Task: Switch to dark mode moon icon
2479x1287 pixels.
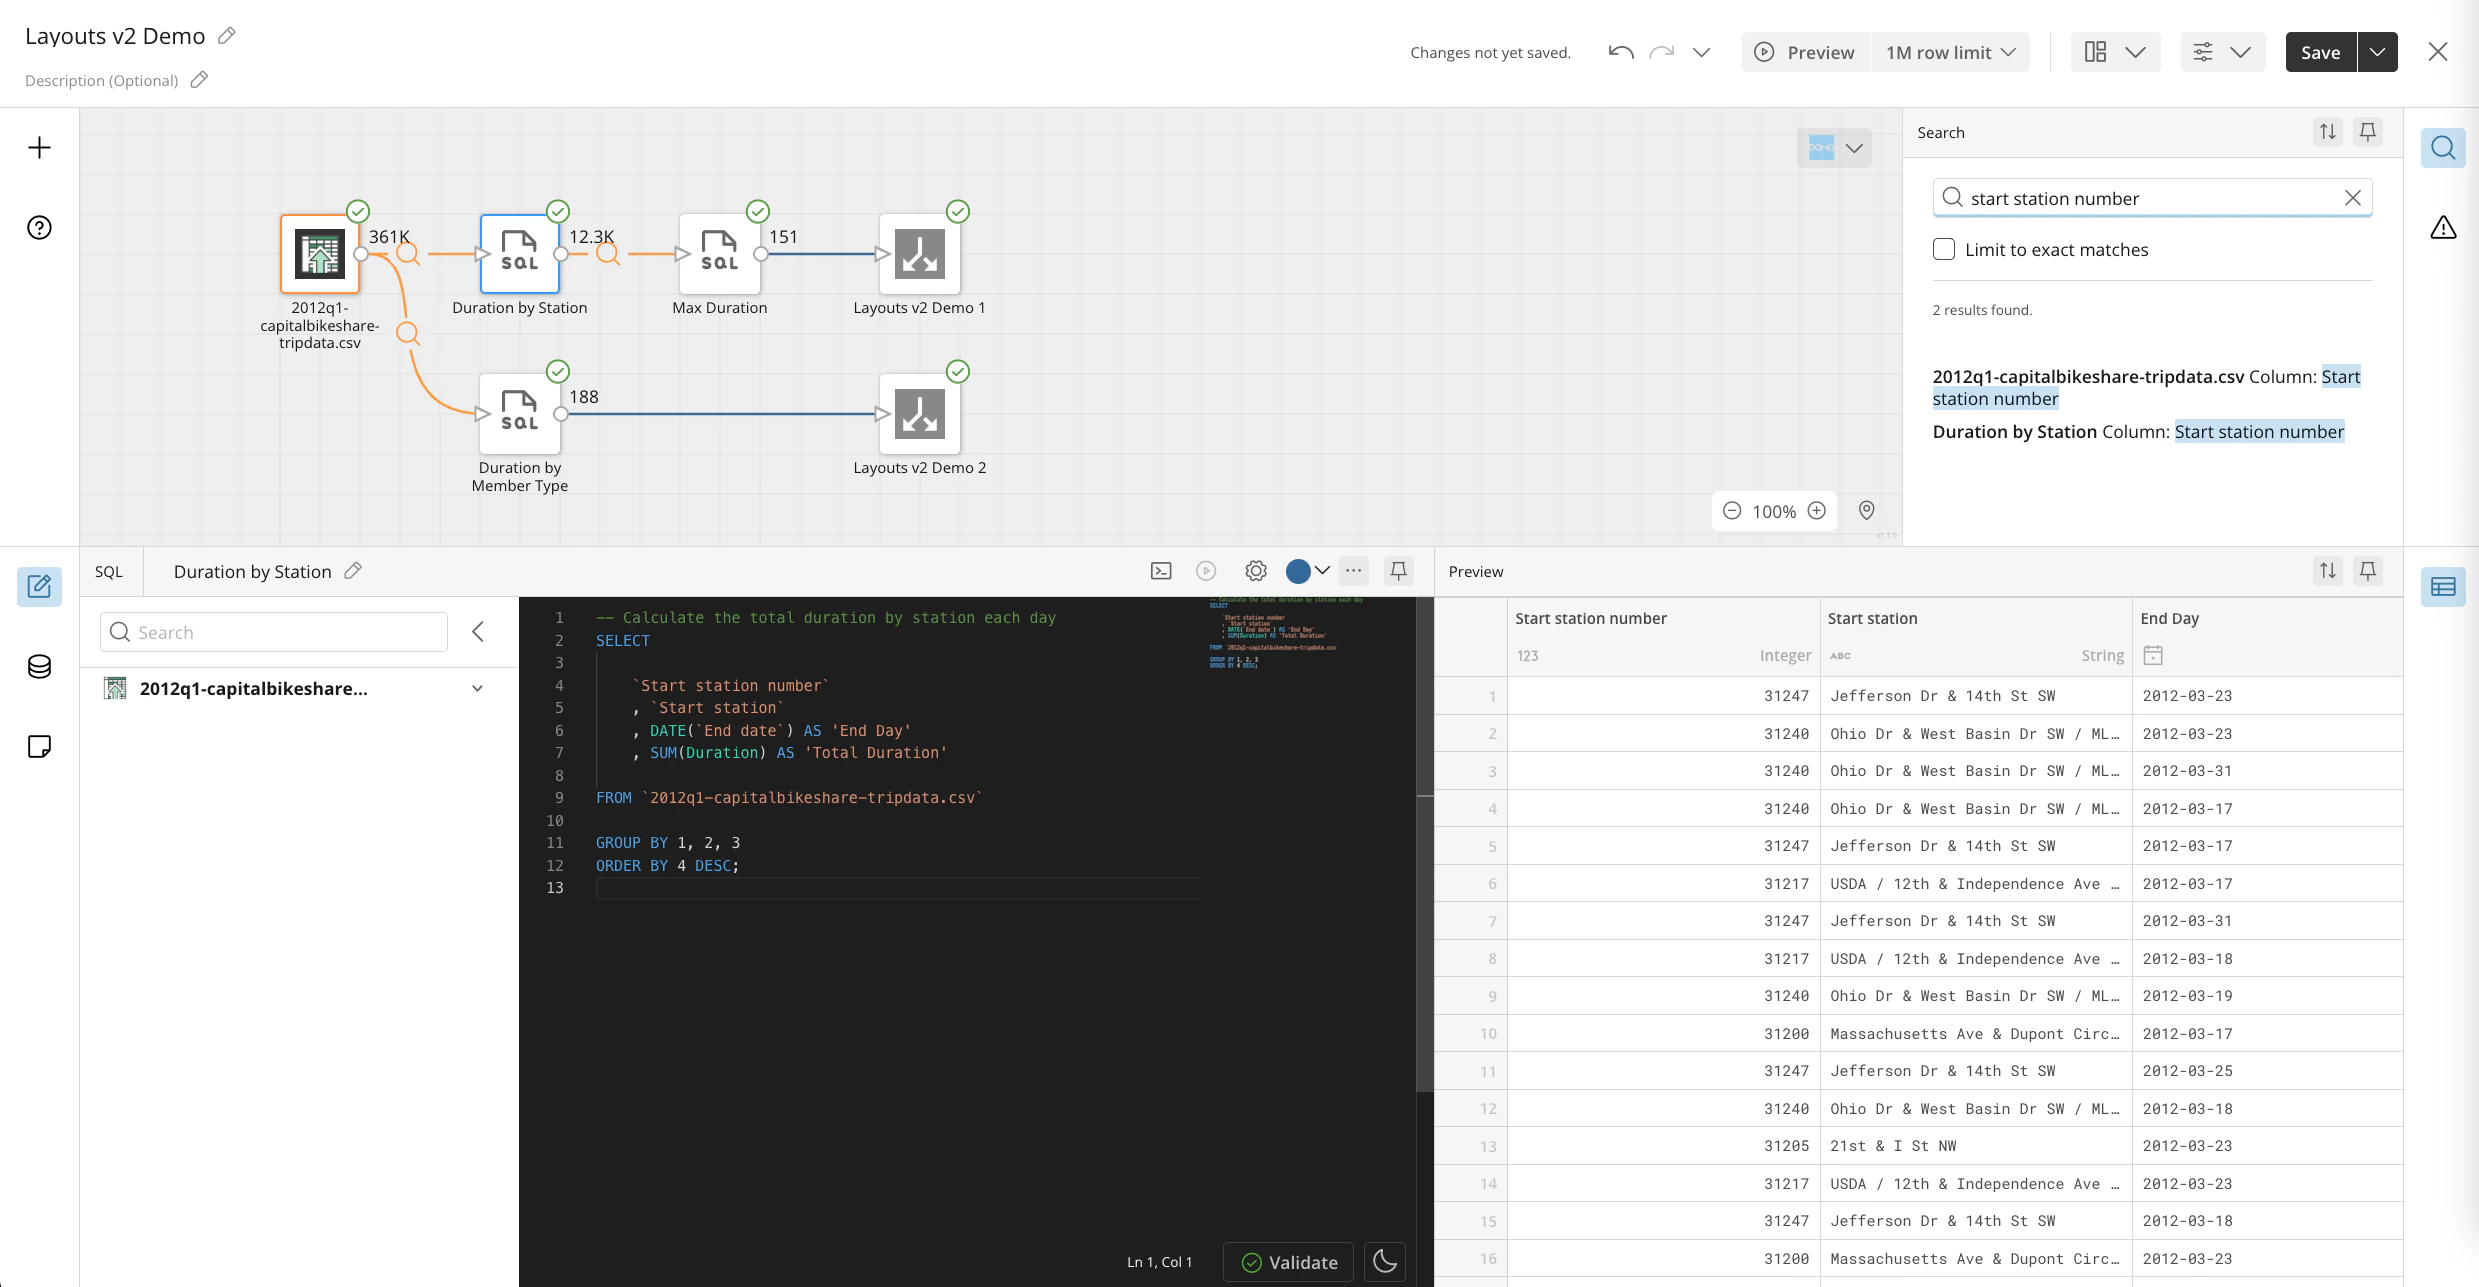Action: coord(1385,1261)
